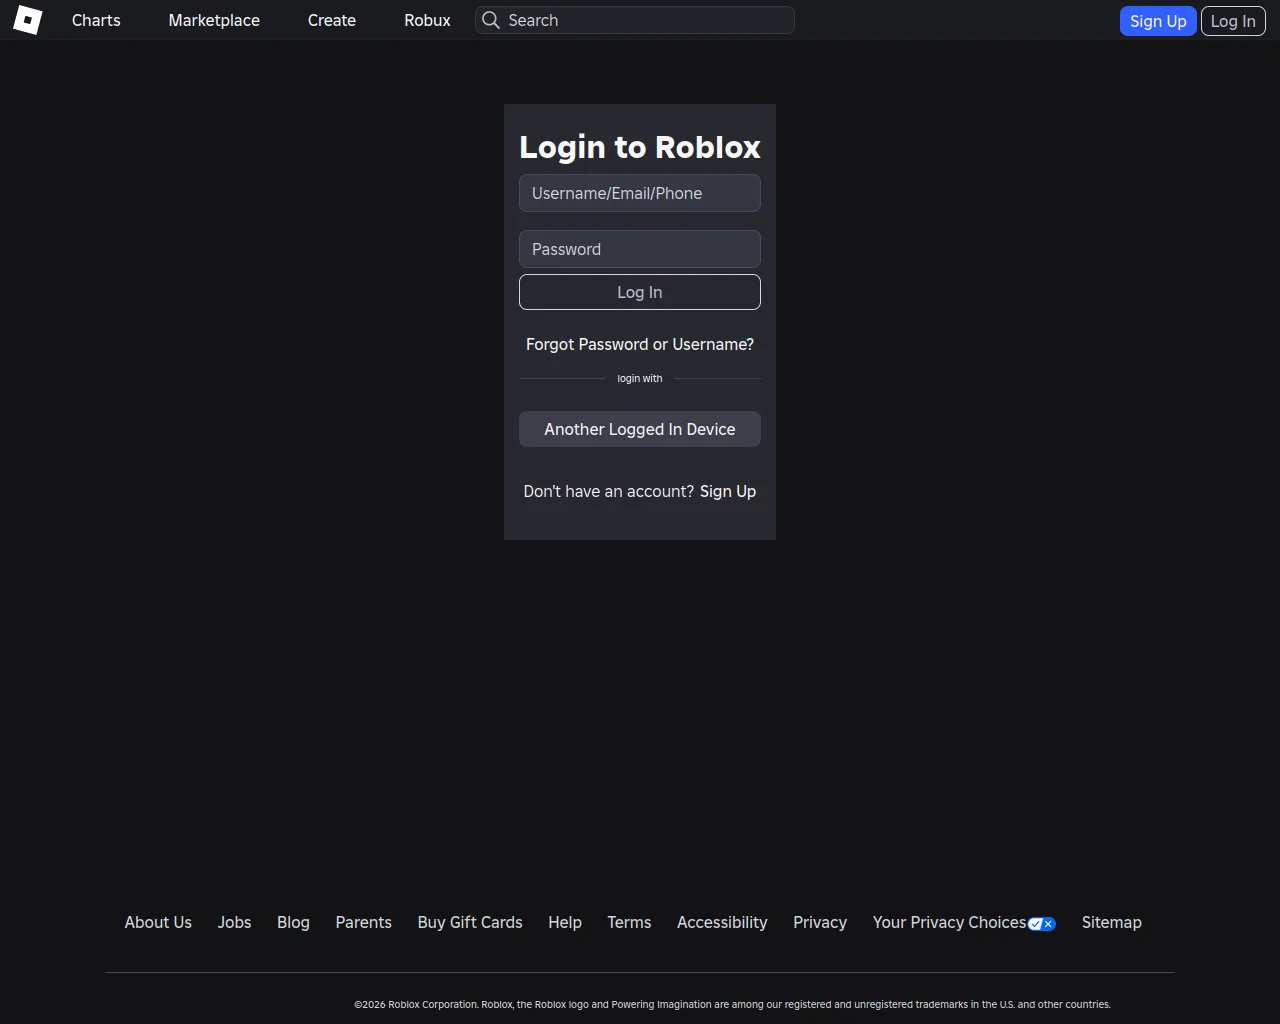Focus the Username/Email/Phone field
The image size is (1280, 1024).
coord(640,193)
